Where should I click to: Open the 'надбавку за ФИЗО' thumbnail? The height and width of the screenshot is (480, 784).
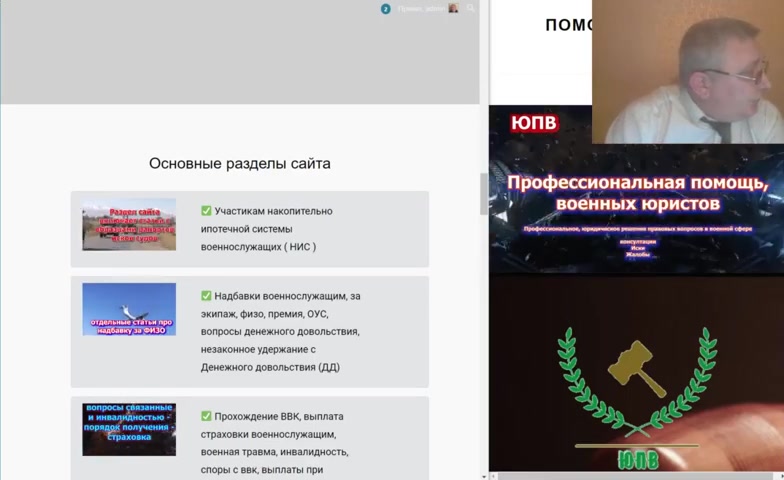(129, 309)
